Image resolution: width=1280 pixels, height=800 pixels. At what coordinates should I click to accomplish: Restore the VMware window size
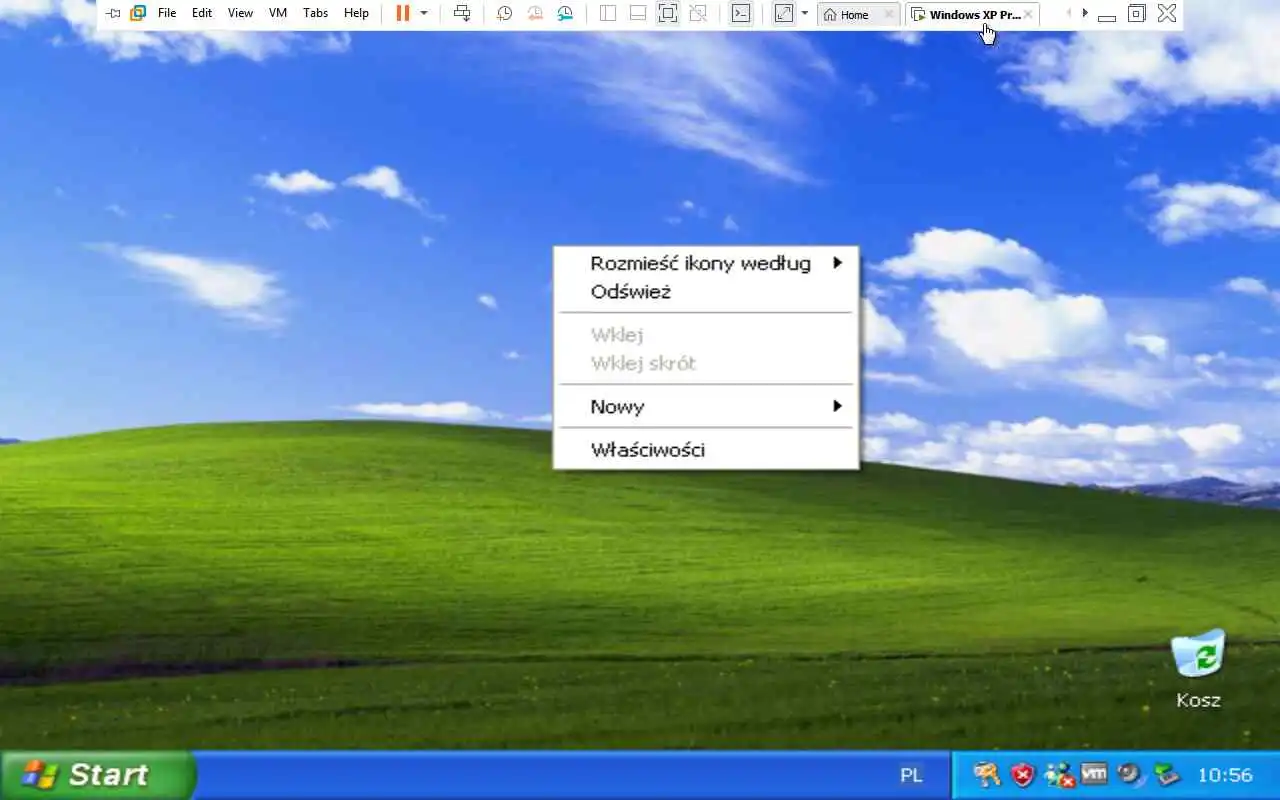point(1136,14)
